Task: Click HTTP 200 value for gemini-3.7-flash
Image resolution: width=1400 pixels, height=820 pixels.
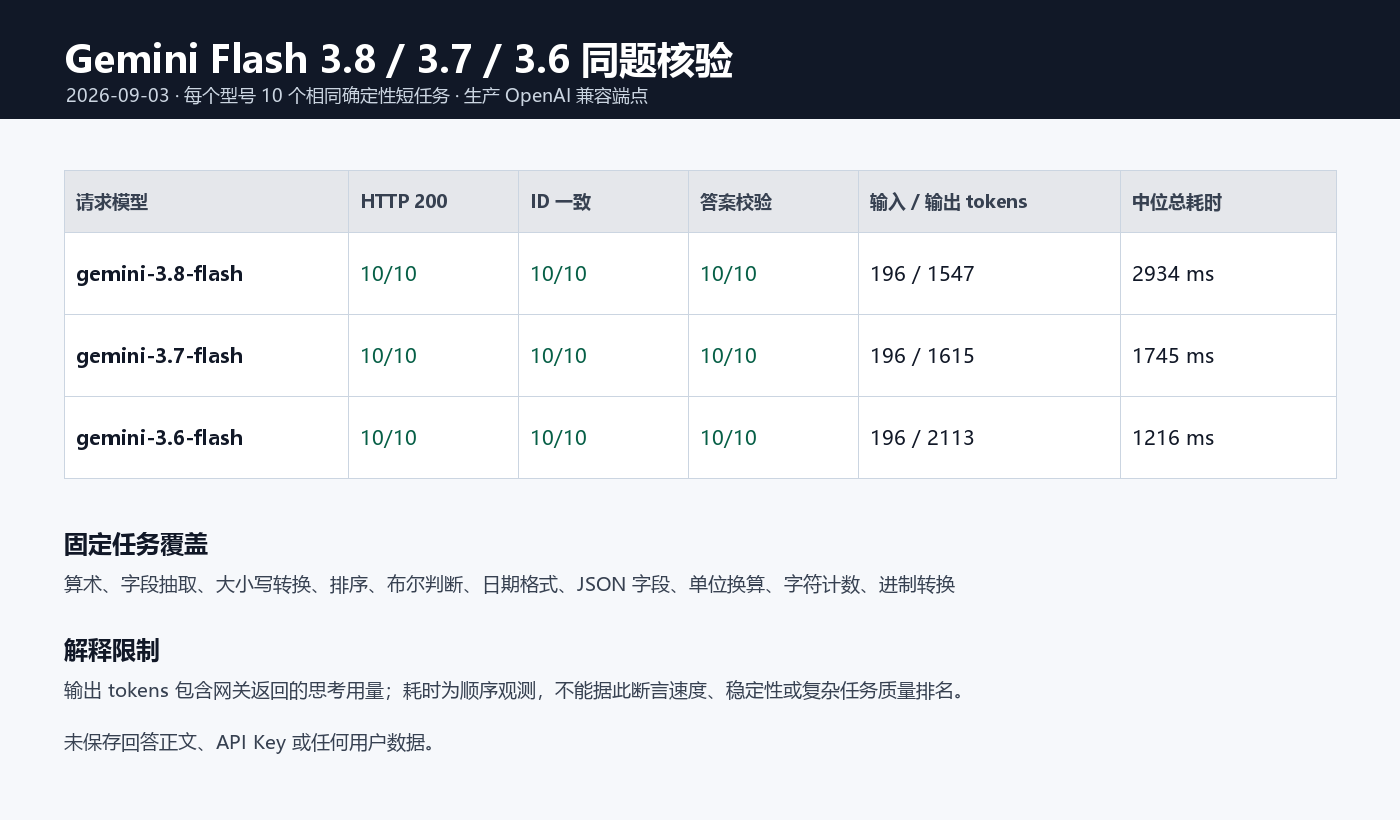Action: (389, 356)
